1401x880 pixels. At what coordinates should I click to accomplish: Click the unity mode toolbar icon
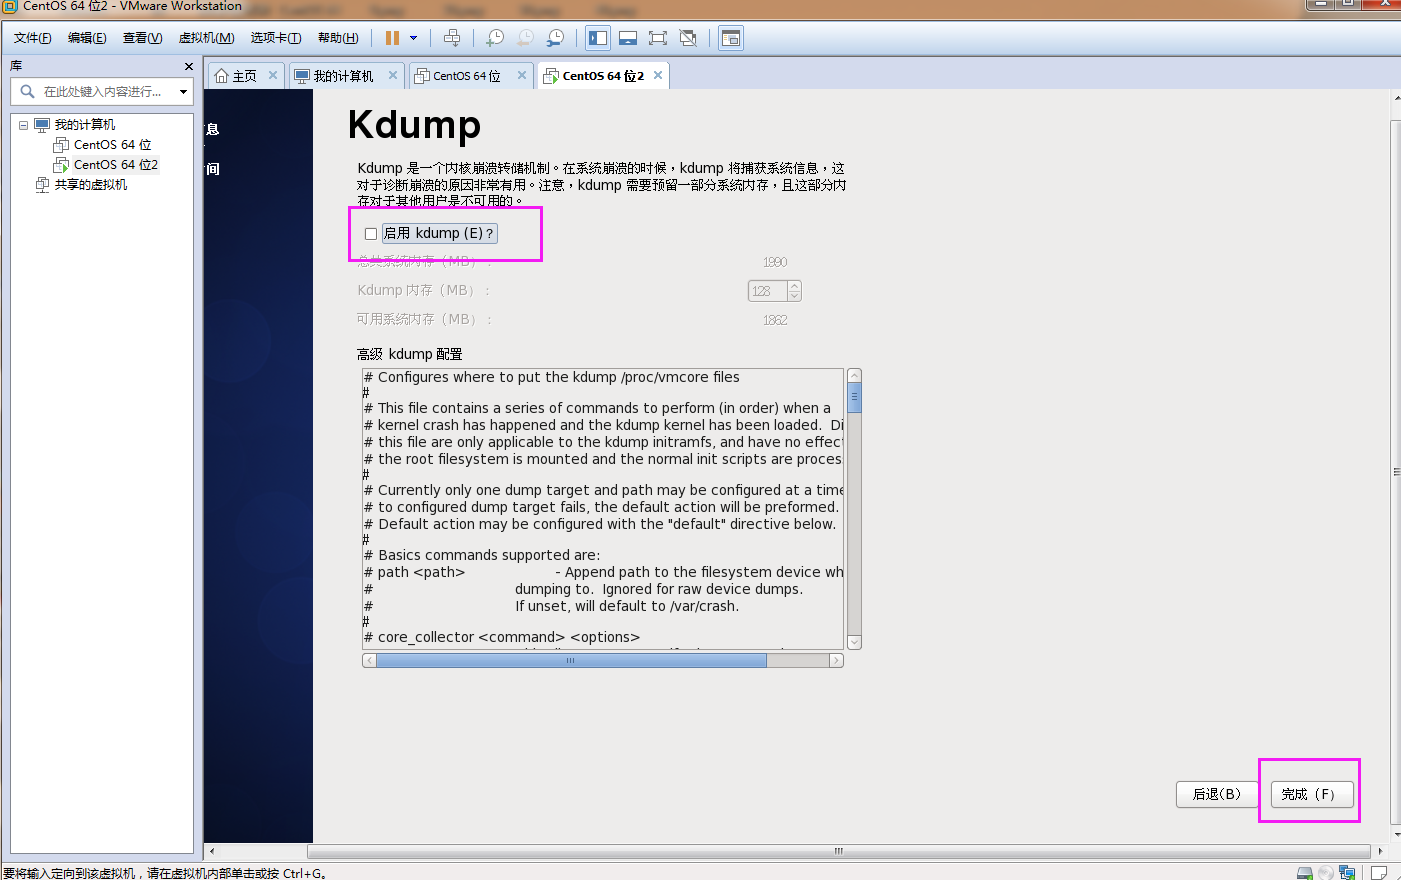[688, 38]
